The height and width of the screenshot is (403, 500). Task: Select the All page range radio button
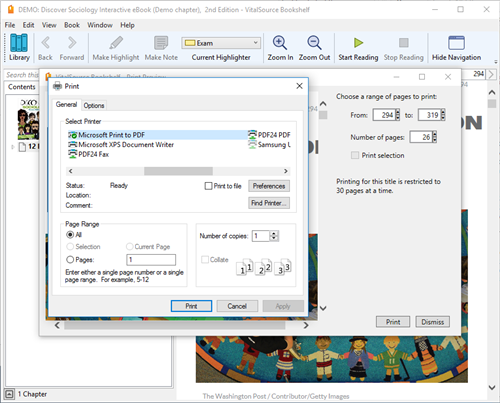(x=70, y=235)
